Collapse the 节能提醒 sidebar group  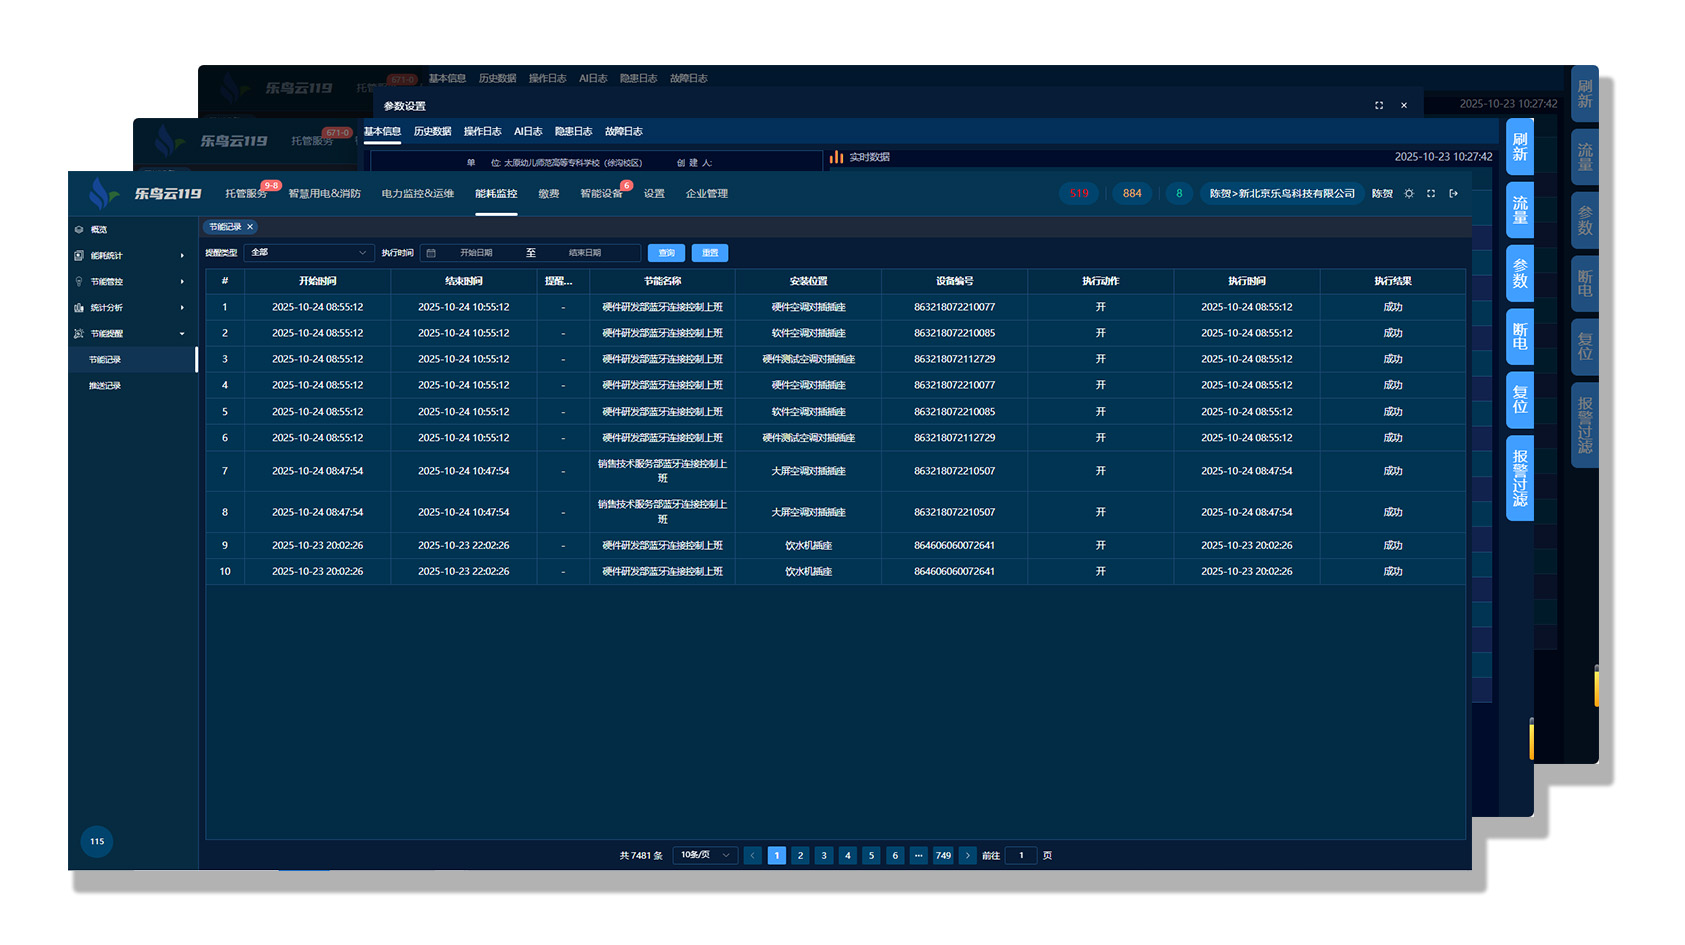(130, 334)
